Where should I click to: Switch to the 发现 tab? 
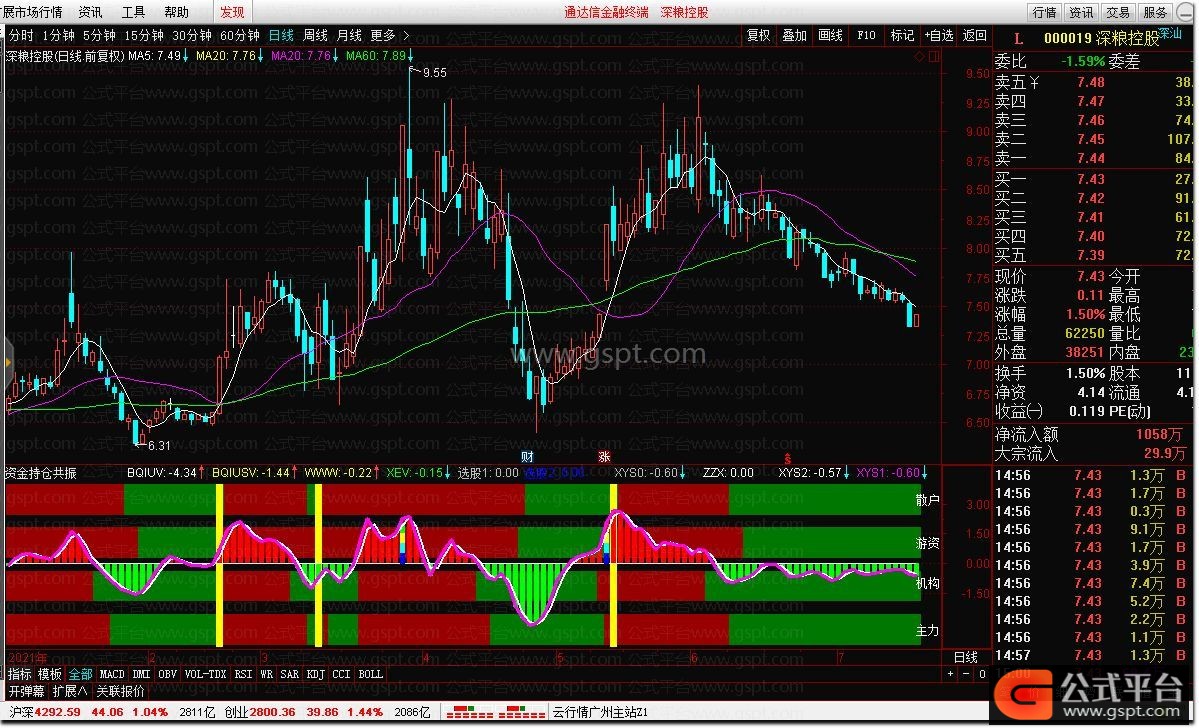[x=232, y=12]
